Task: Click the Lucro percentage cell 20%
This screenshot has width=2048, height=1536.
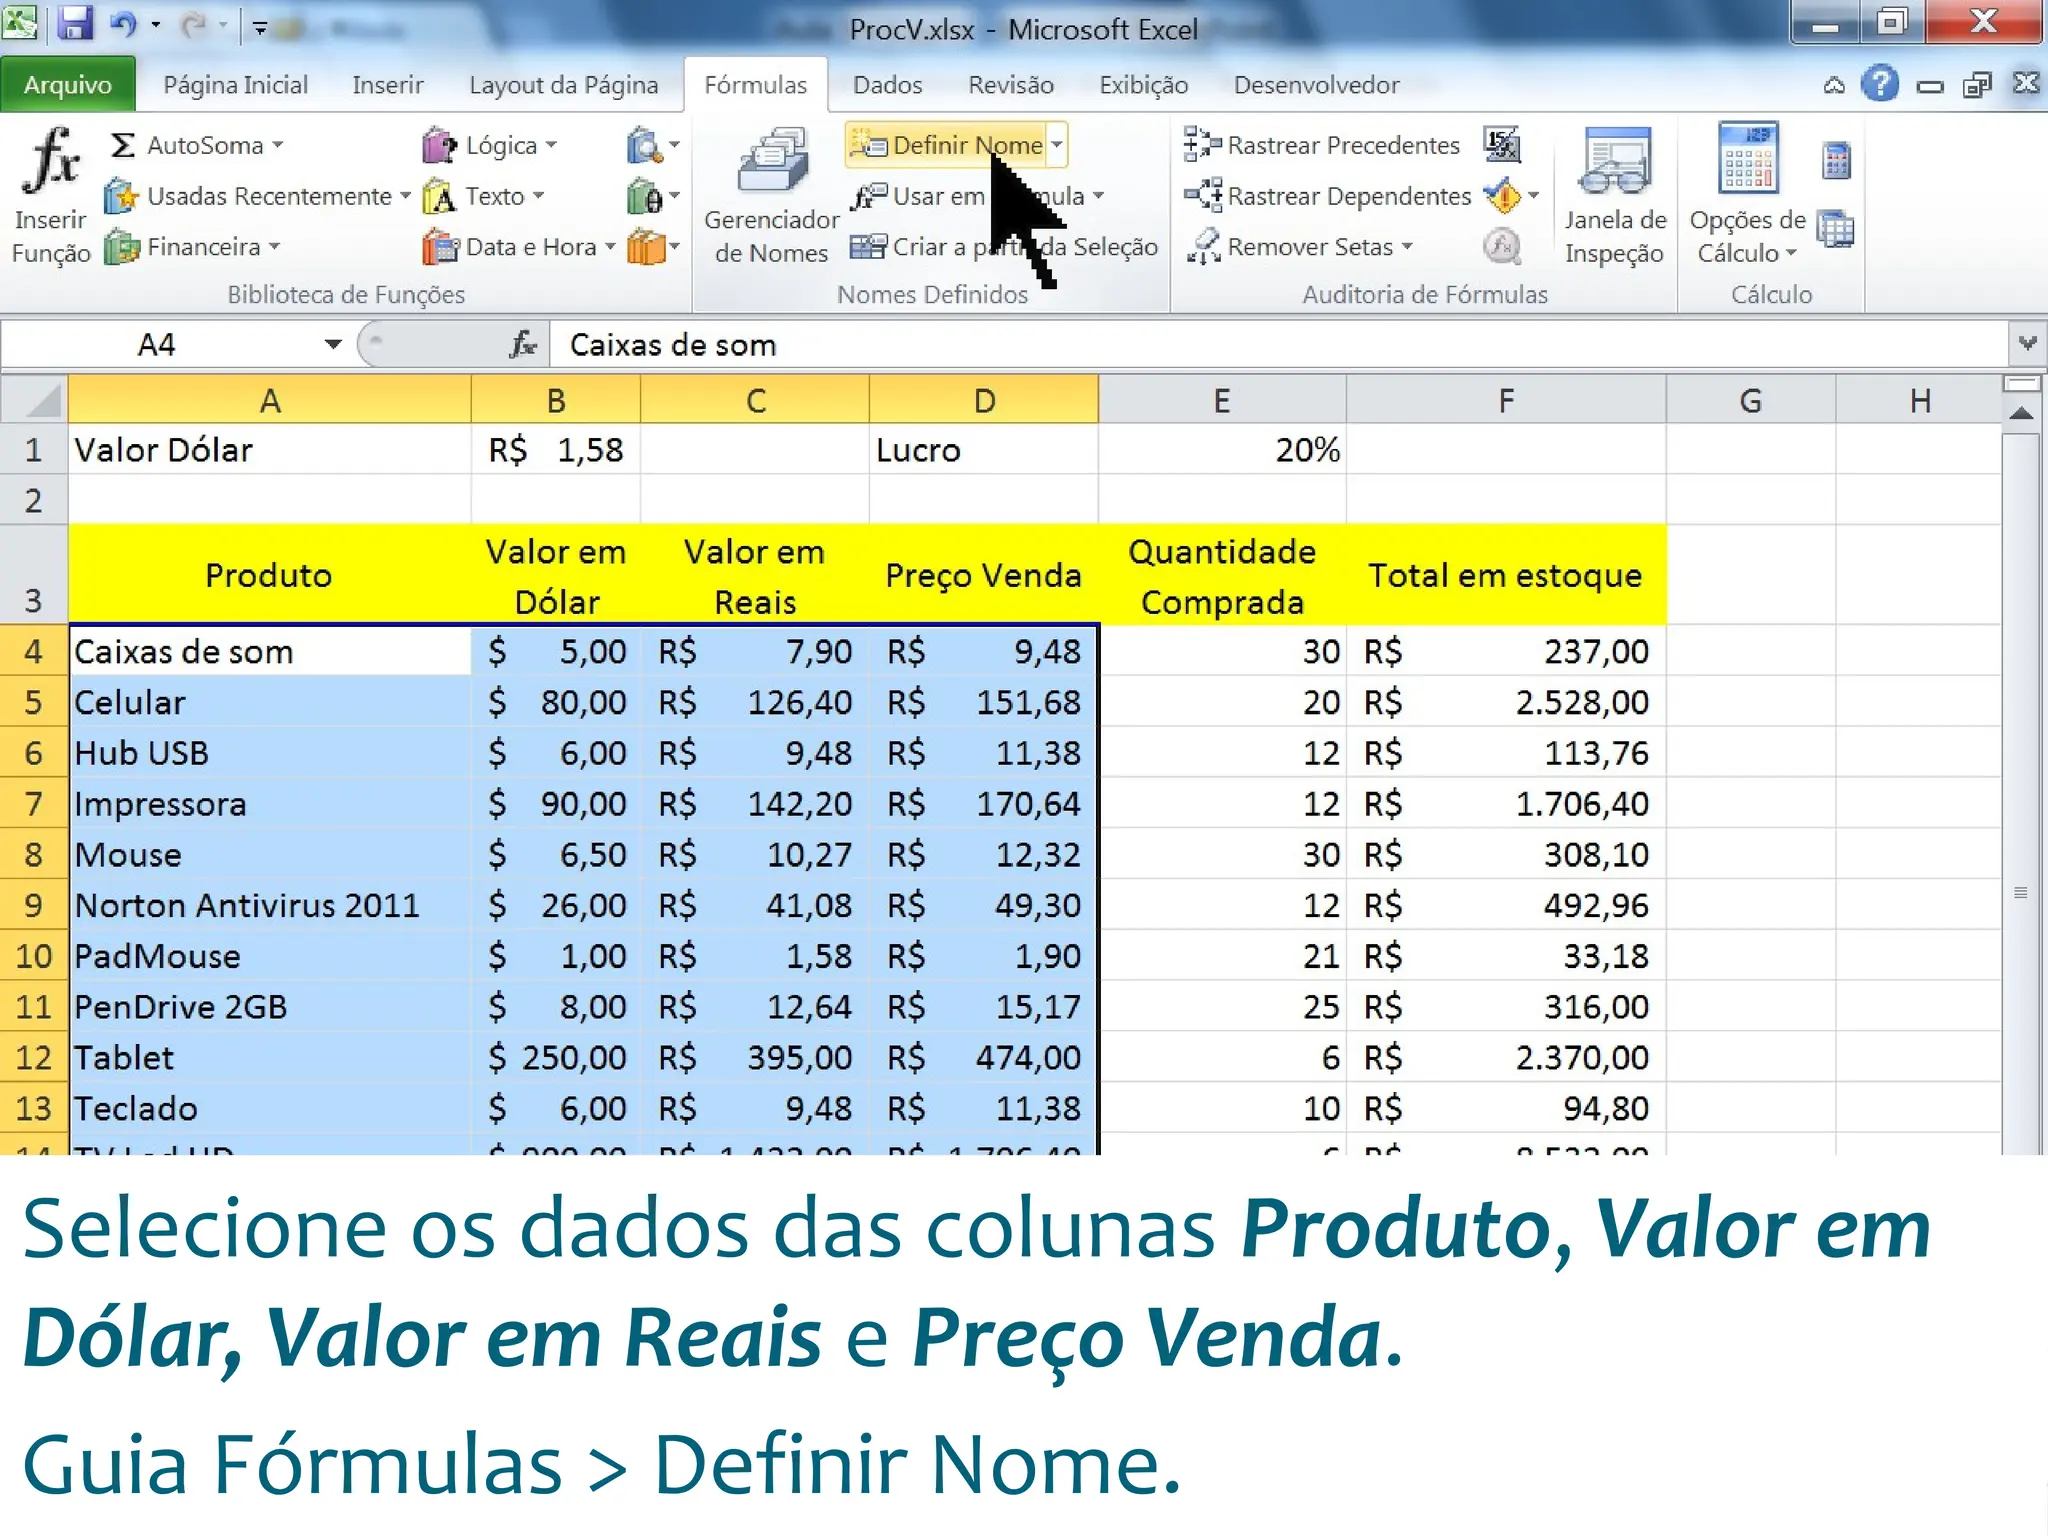Action: click(1222, 450)
